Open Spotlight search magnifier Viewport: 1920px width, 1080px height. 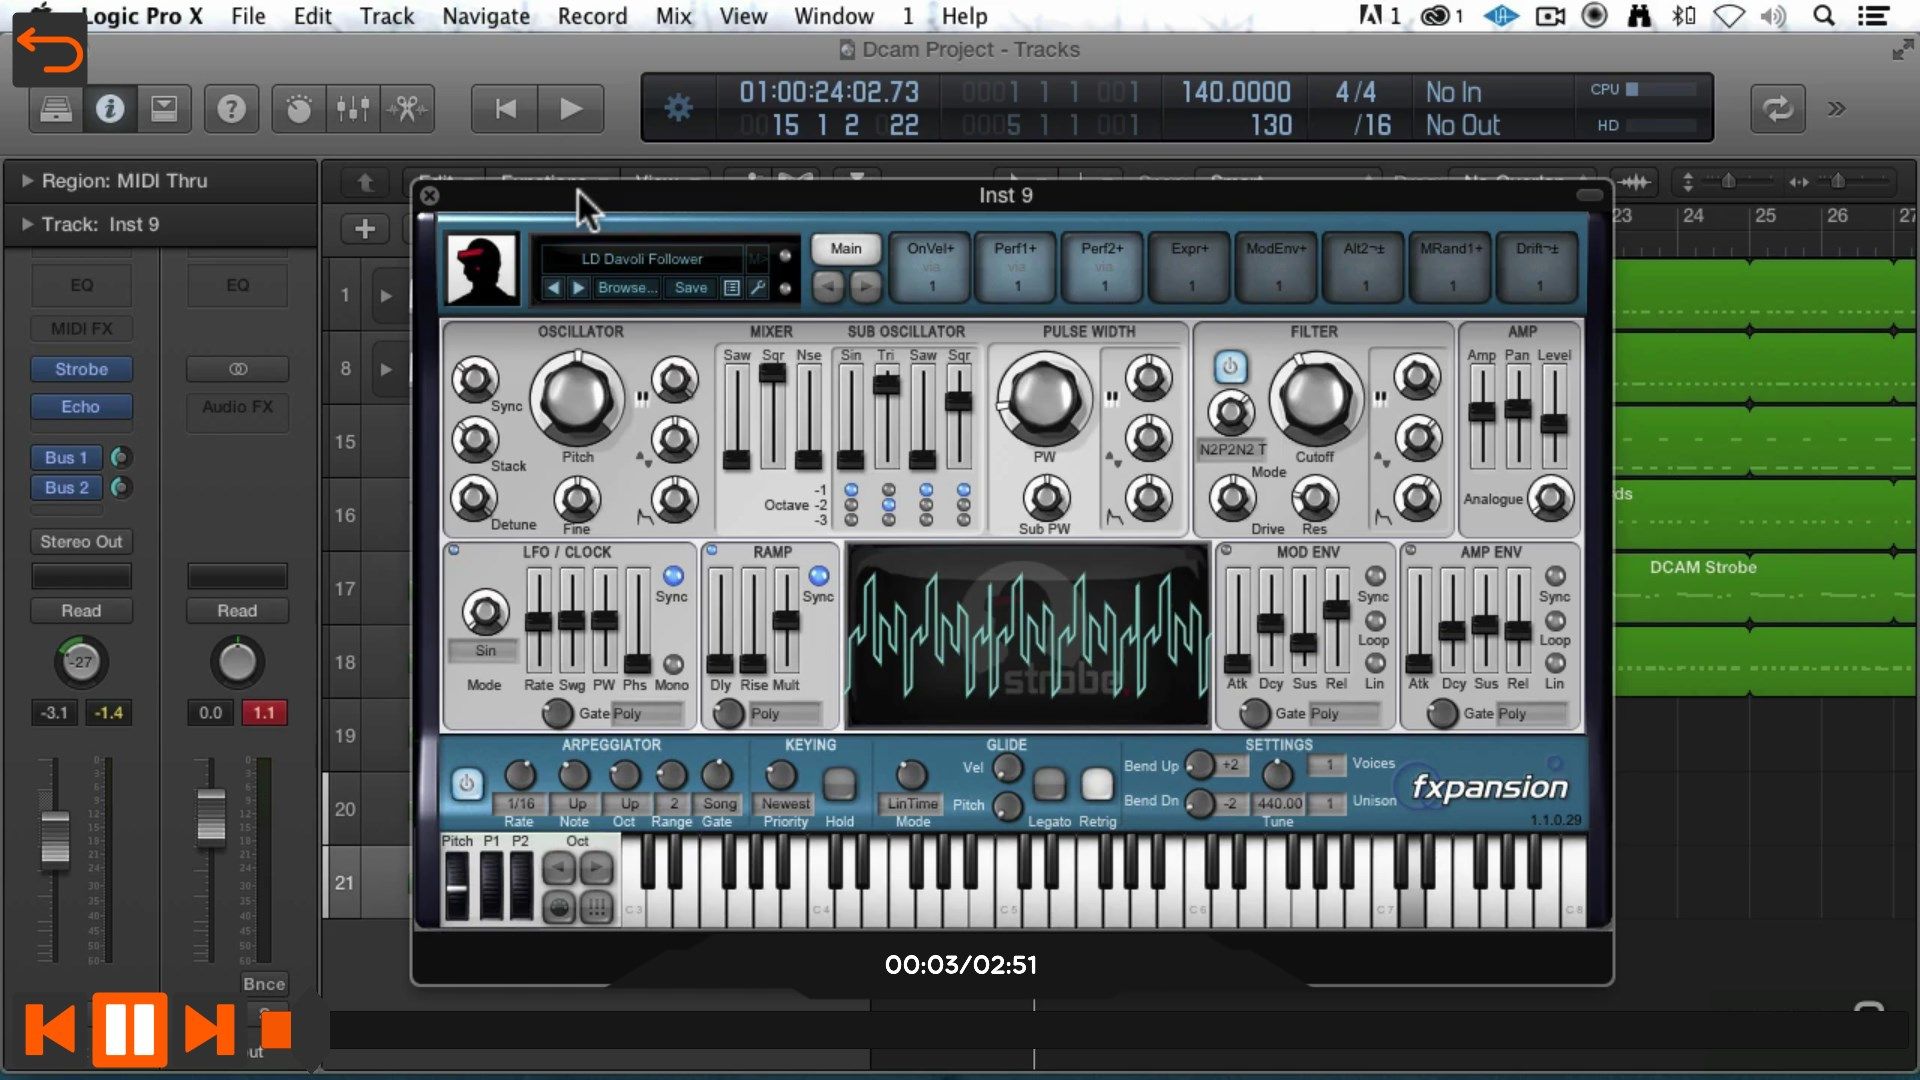click(1823, 15)
